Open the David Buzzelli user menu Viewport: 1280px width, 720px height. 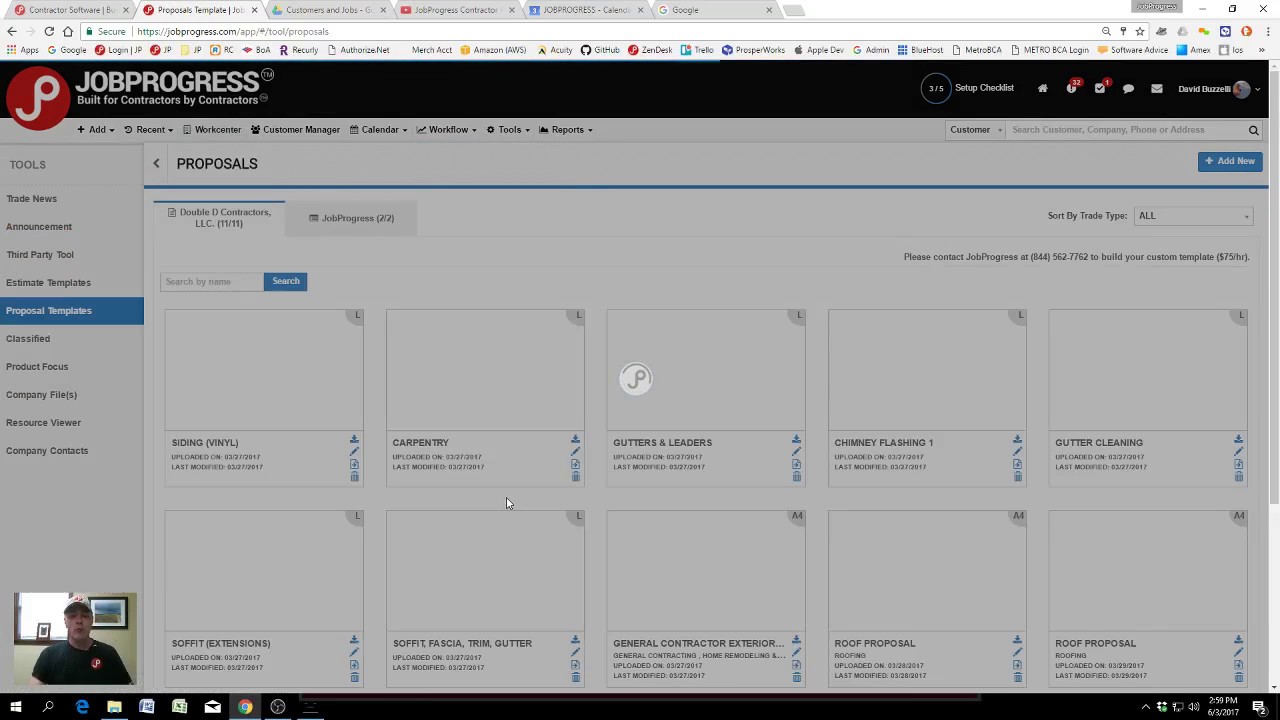pos(1219,89)
